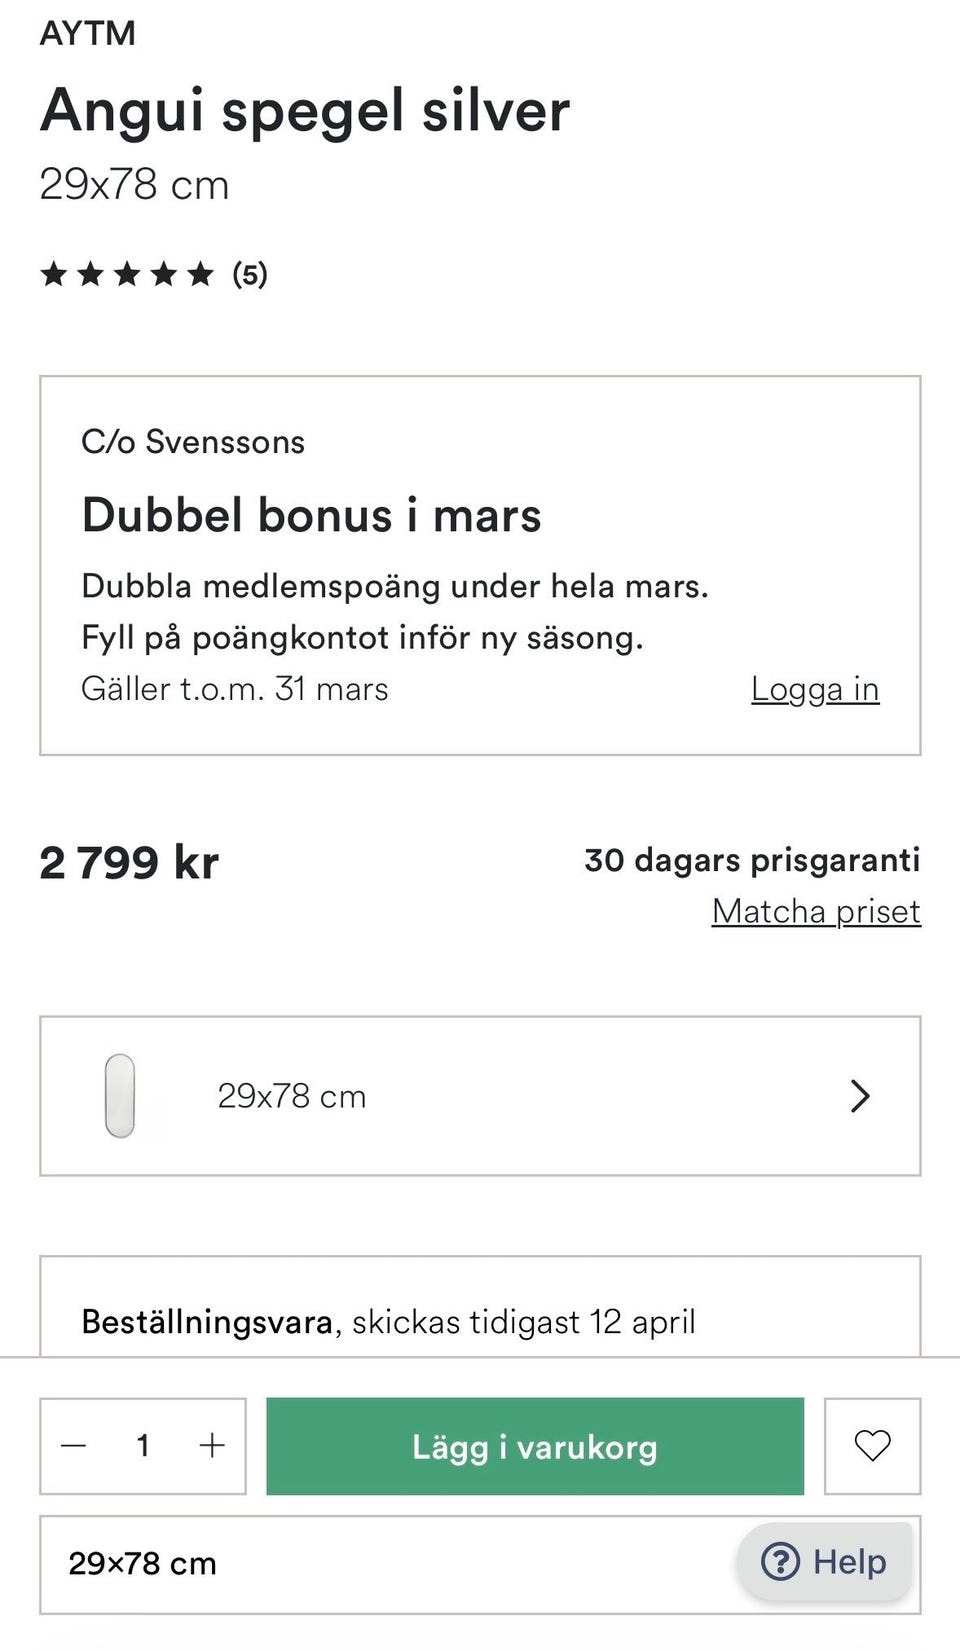Tap the AYTM brand name
This screenshot has height=1651, width=960.
(88, 33)
